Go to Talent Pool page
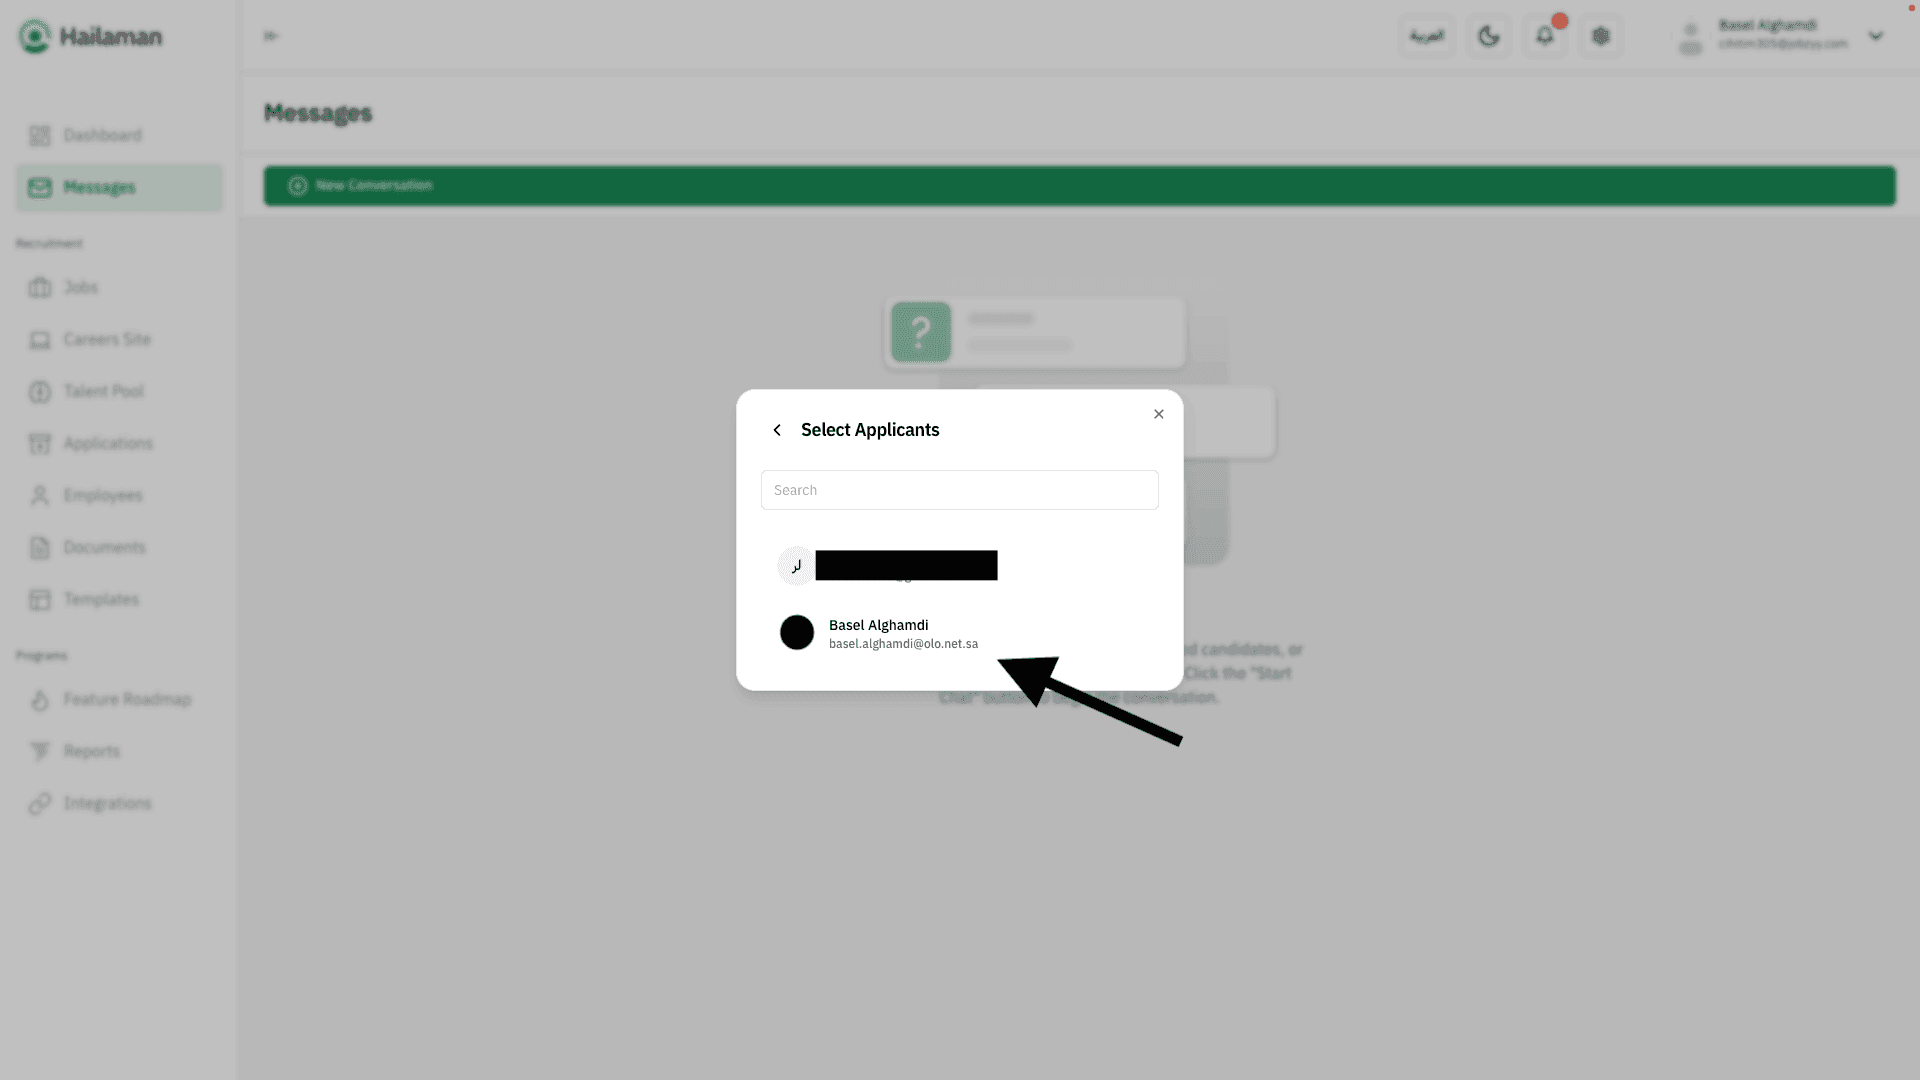This screenshot has width=1920, height=1080. click(x=103, y=391)
